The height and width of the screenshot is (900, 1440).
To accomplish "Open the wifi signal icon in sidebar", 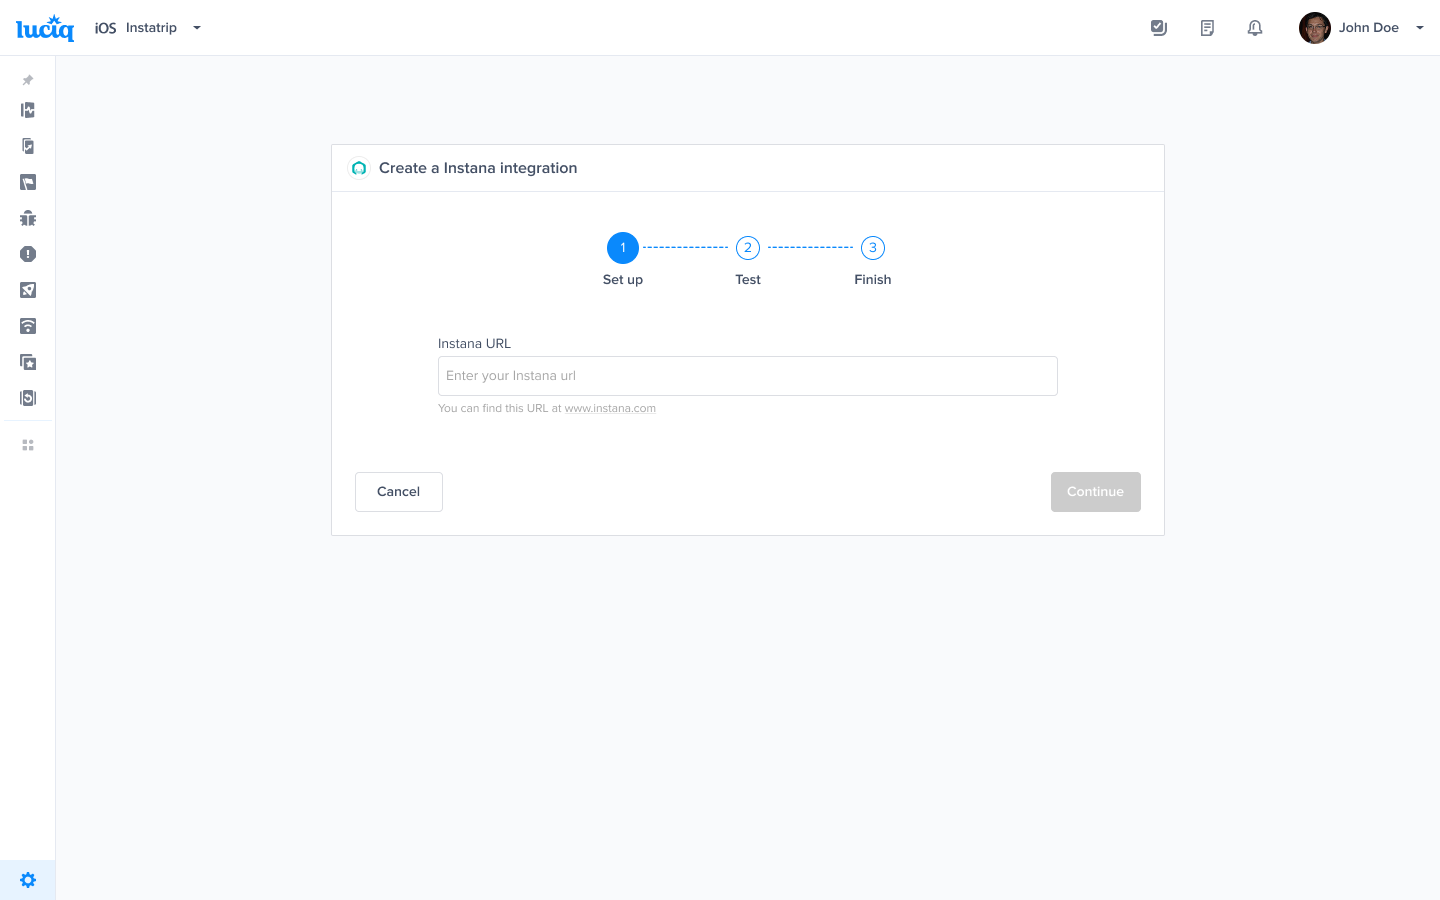I will tap(28, 326).
